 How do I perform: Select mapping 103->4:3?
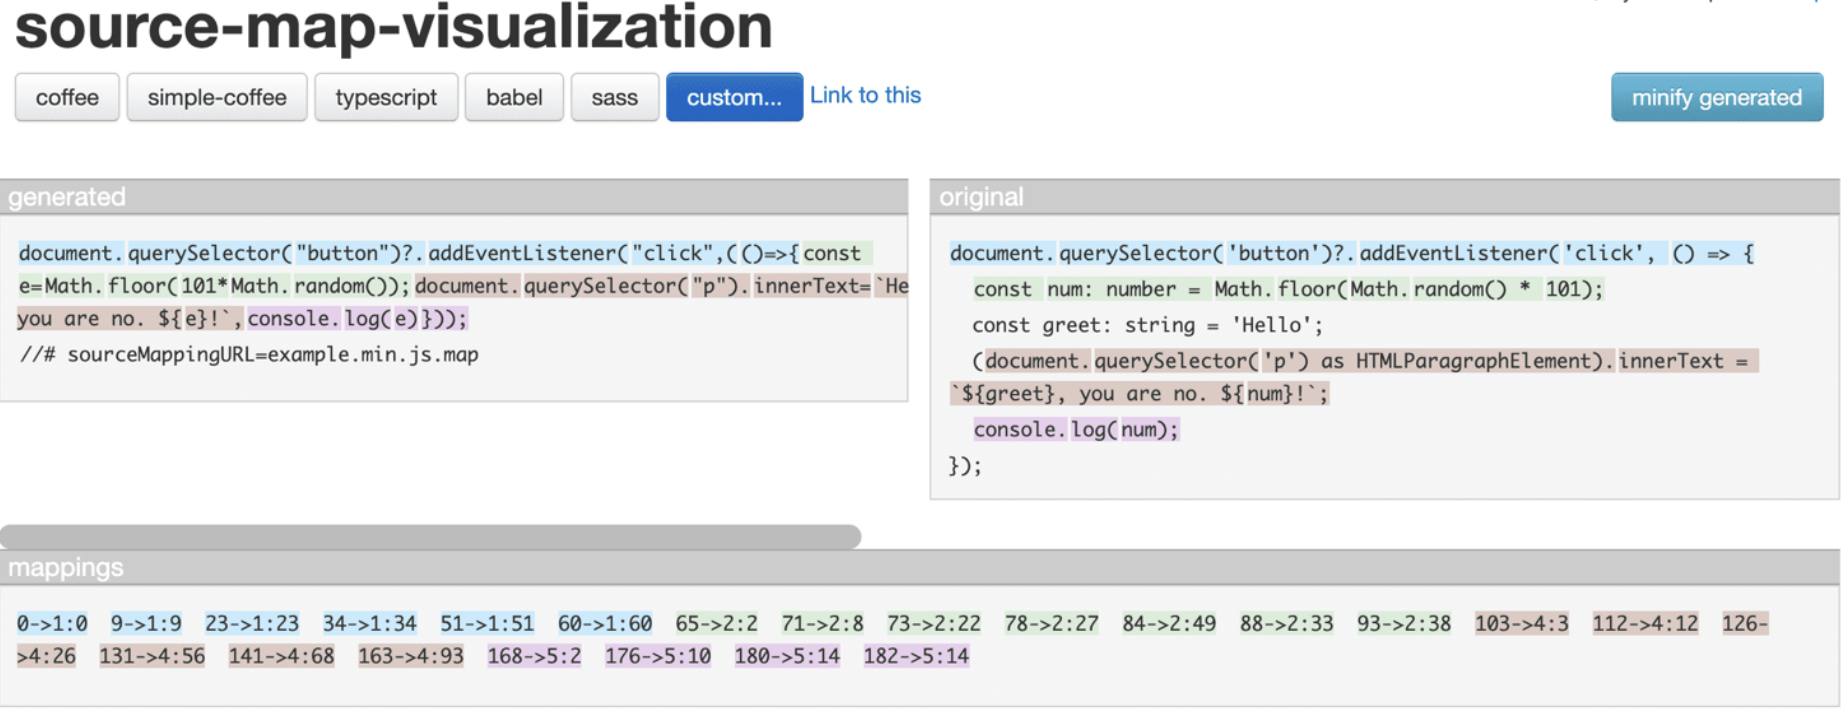(x=1522, y=623)
